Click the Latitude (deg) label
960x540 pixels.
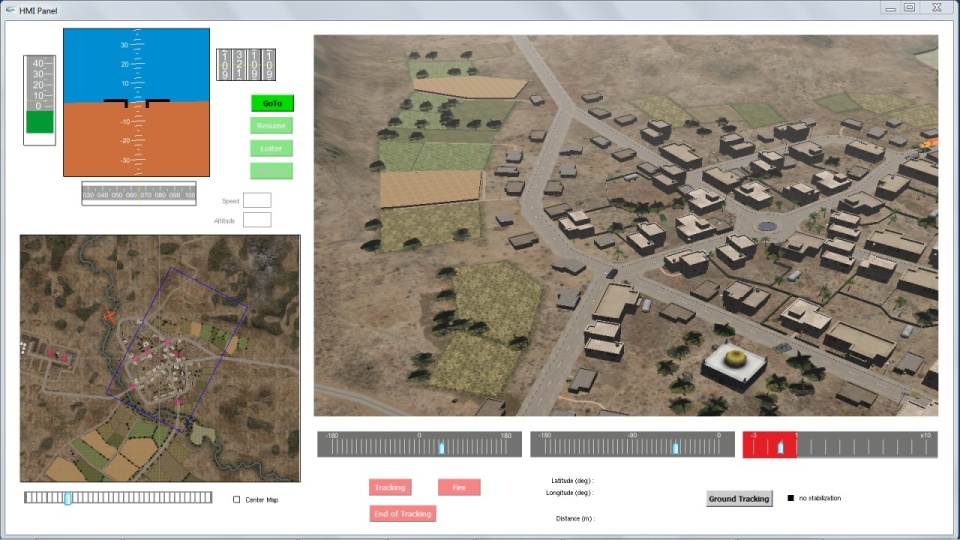tap(572, 481)
